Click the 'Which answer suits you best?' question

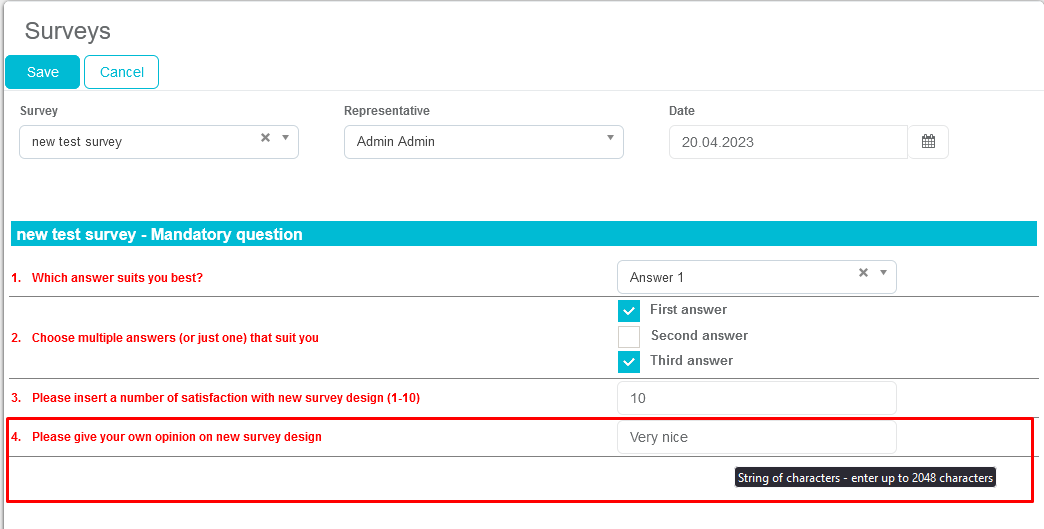click(x=117, y=278)
